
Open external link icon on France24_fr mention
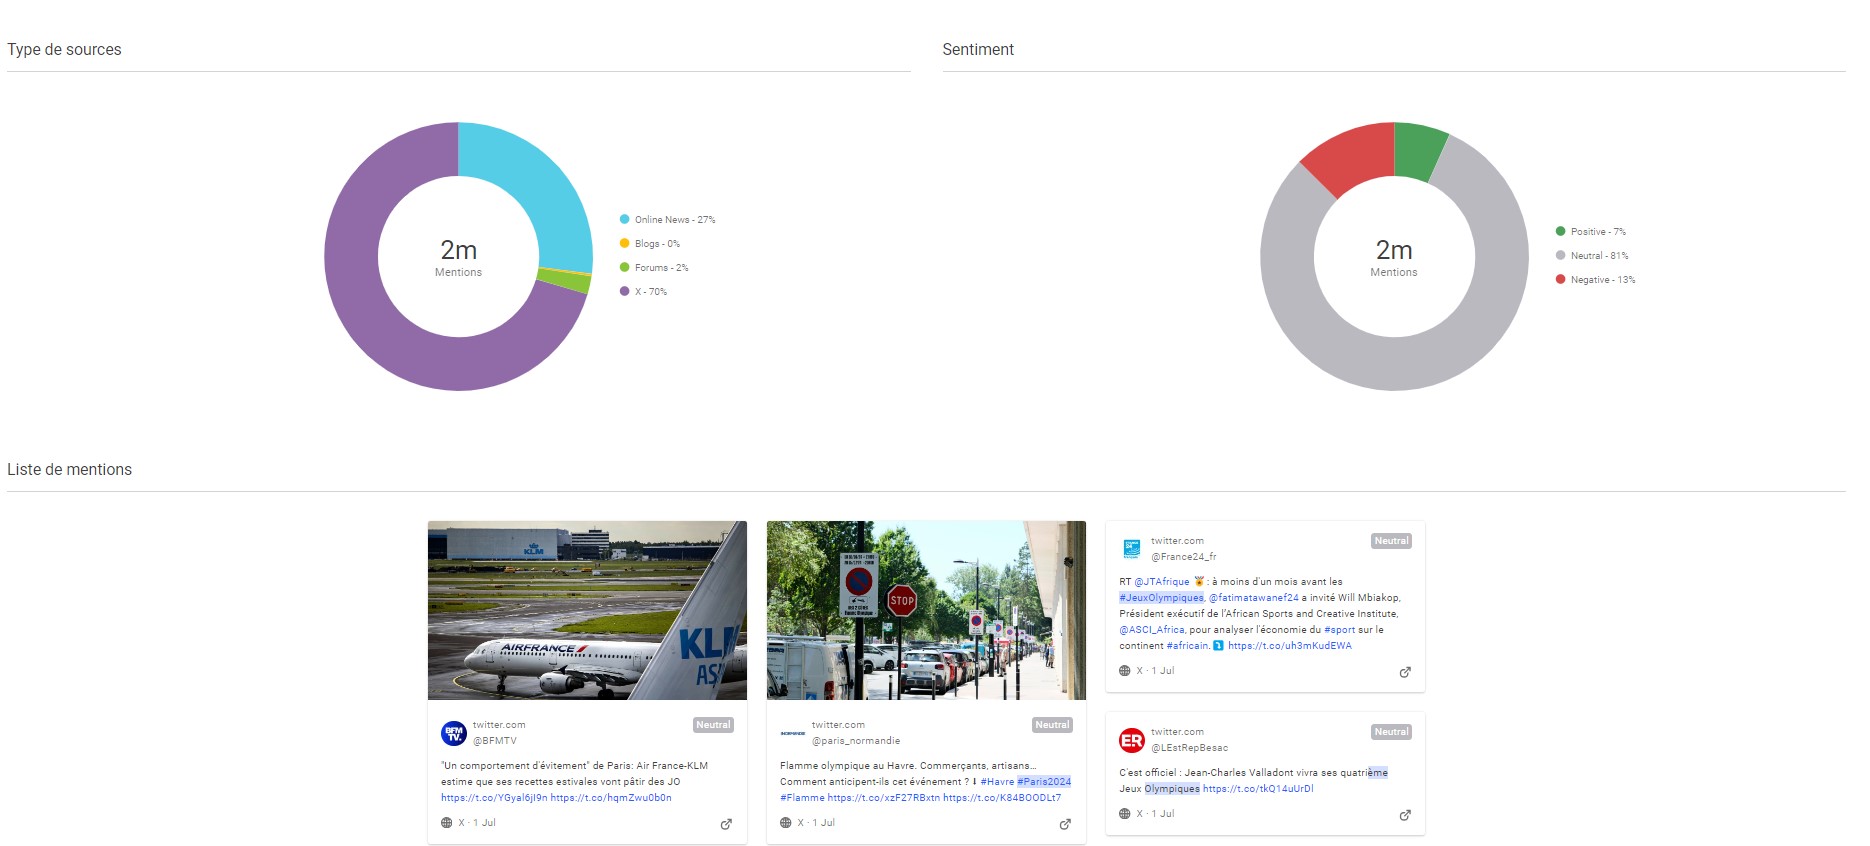tap(1405, 672)
